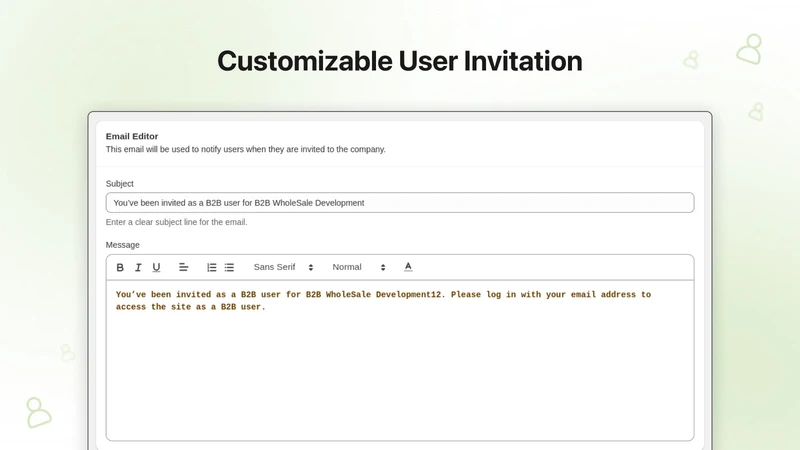Click the 'Subject' field label
Image resolution: width=800 pixels, height=450 pixels.
point(119,184)
